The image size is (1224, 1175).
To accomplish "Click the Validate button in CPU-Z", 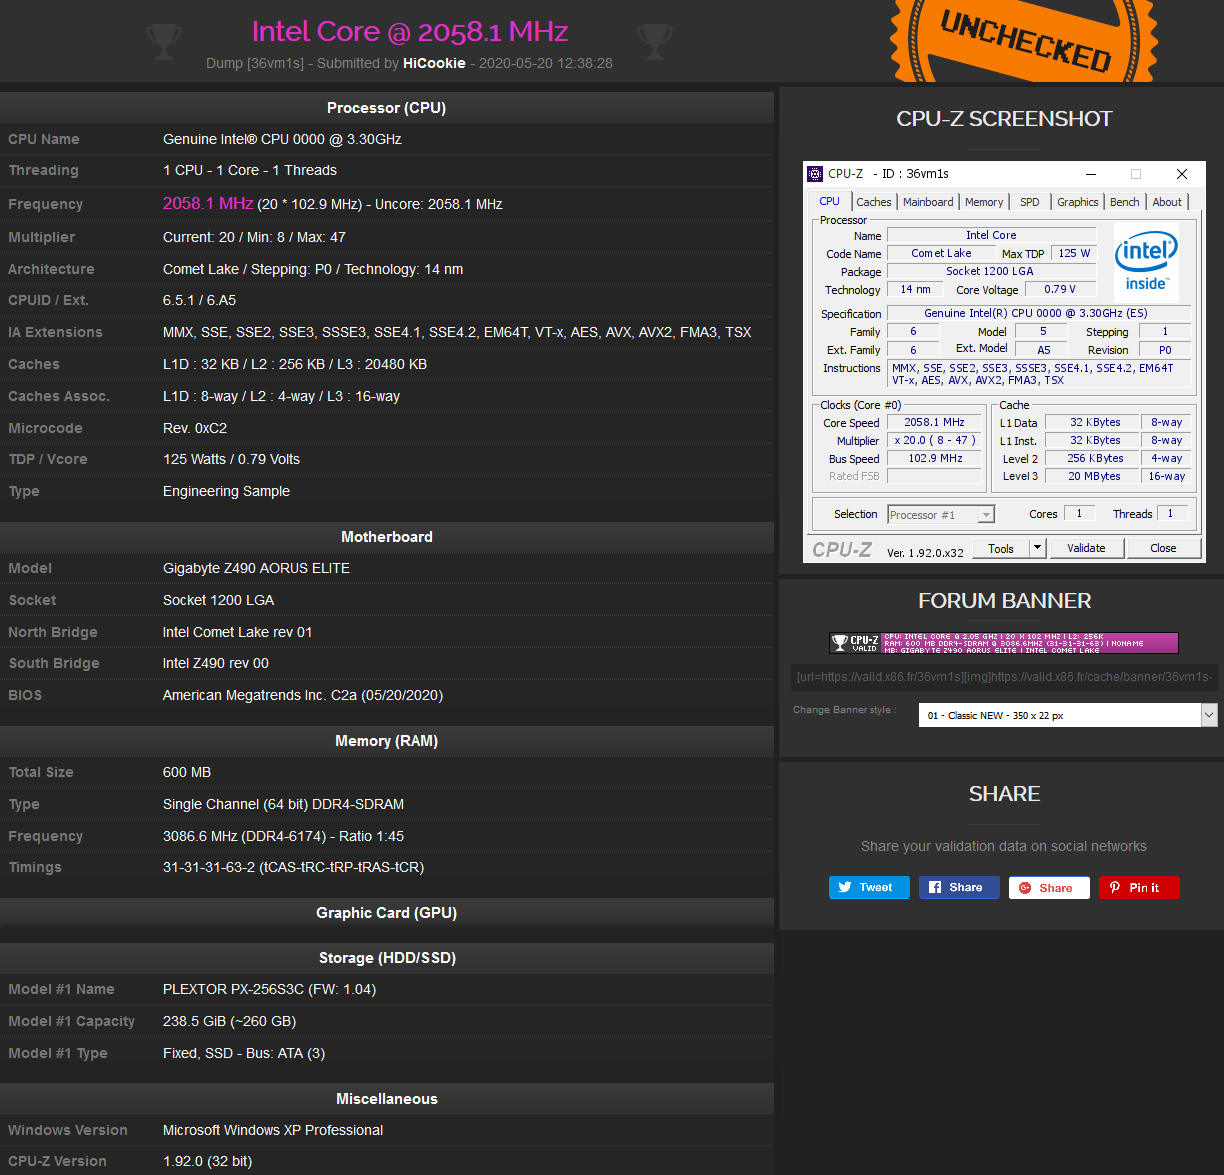I will click(x=1086, y=548).
